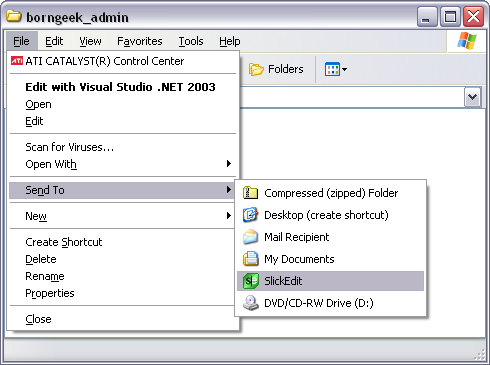This screenshot has height=365, width=490.
Task: Open the View menu
Action: click(x=90, y=41)
